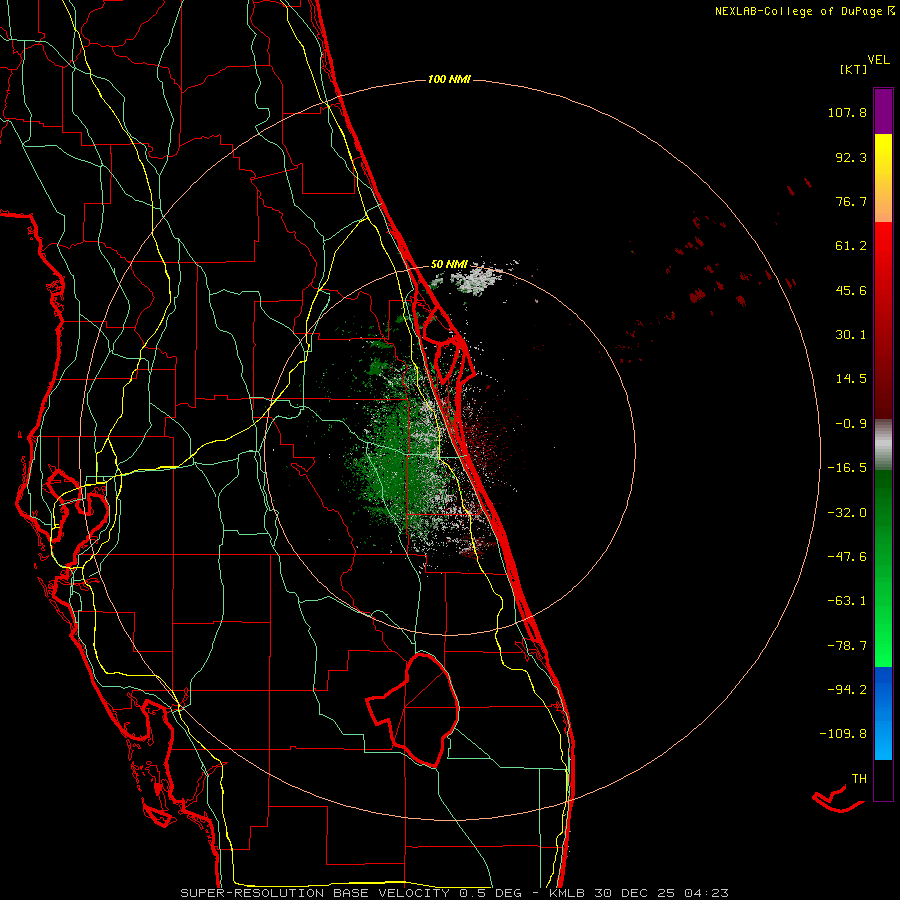Viewport: 900px width, 900px height.
Task: Select the 76.7 legend value
Action: pyautogui.click(x=851, y=201)
